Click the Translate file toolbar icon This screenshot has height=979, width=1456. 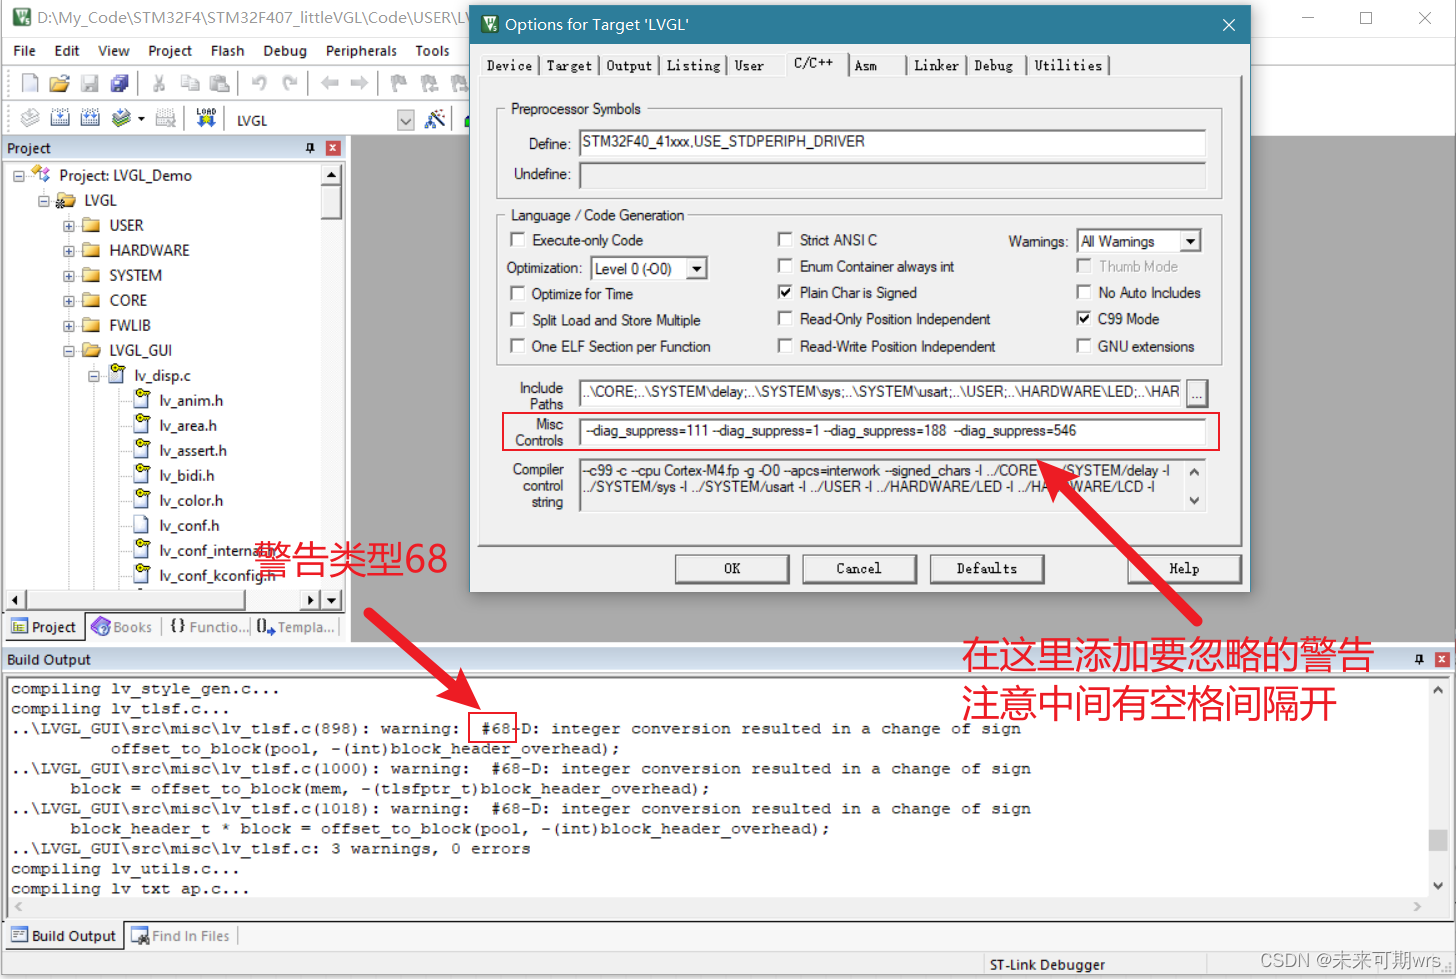pos(30,119)
